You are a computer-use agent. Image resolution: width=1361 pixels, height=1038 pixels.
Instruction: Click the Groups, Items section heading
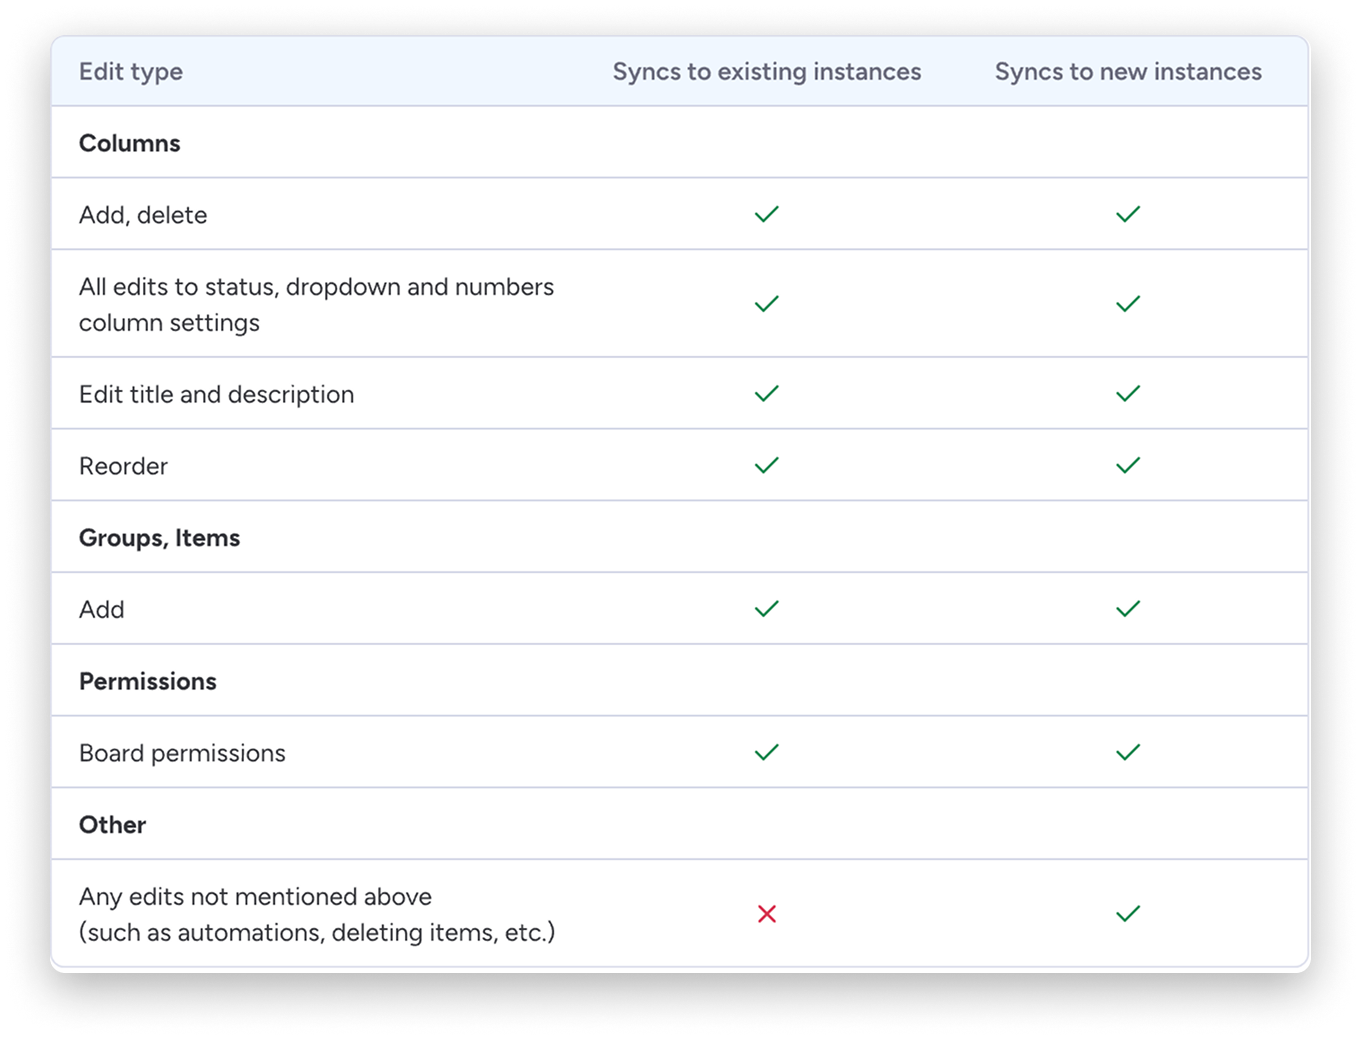pyautogui.click(x=160, y=538)
